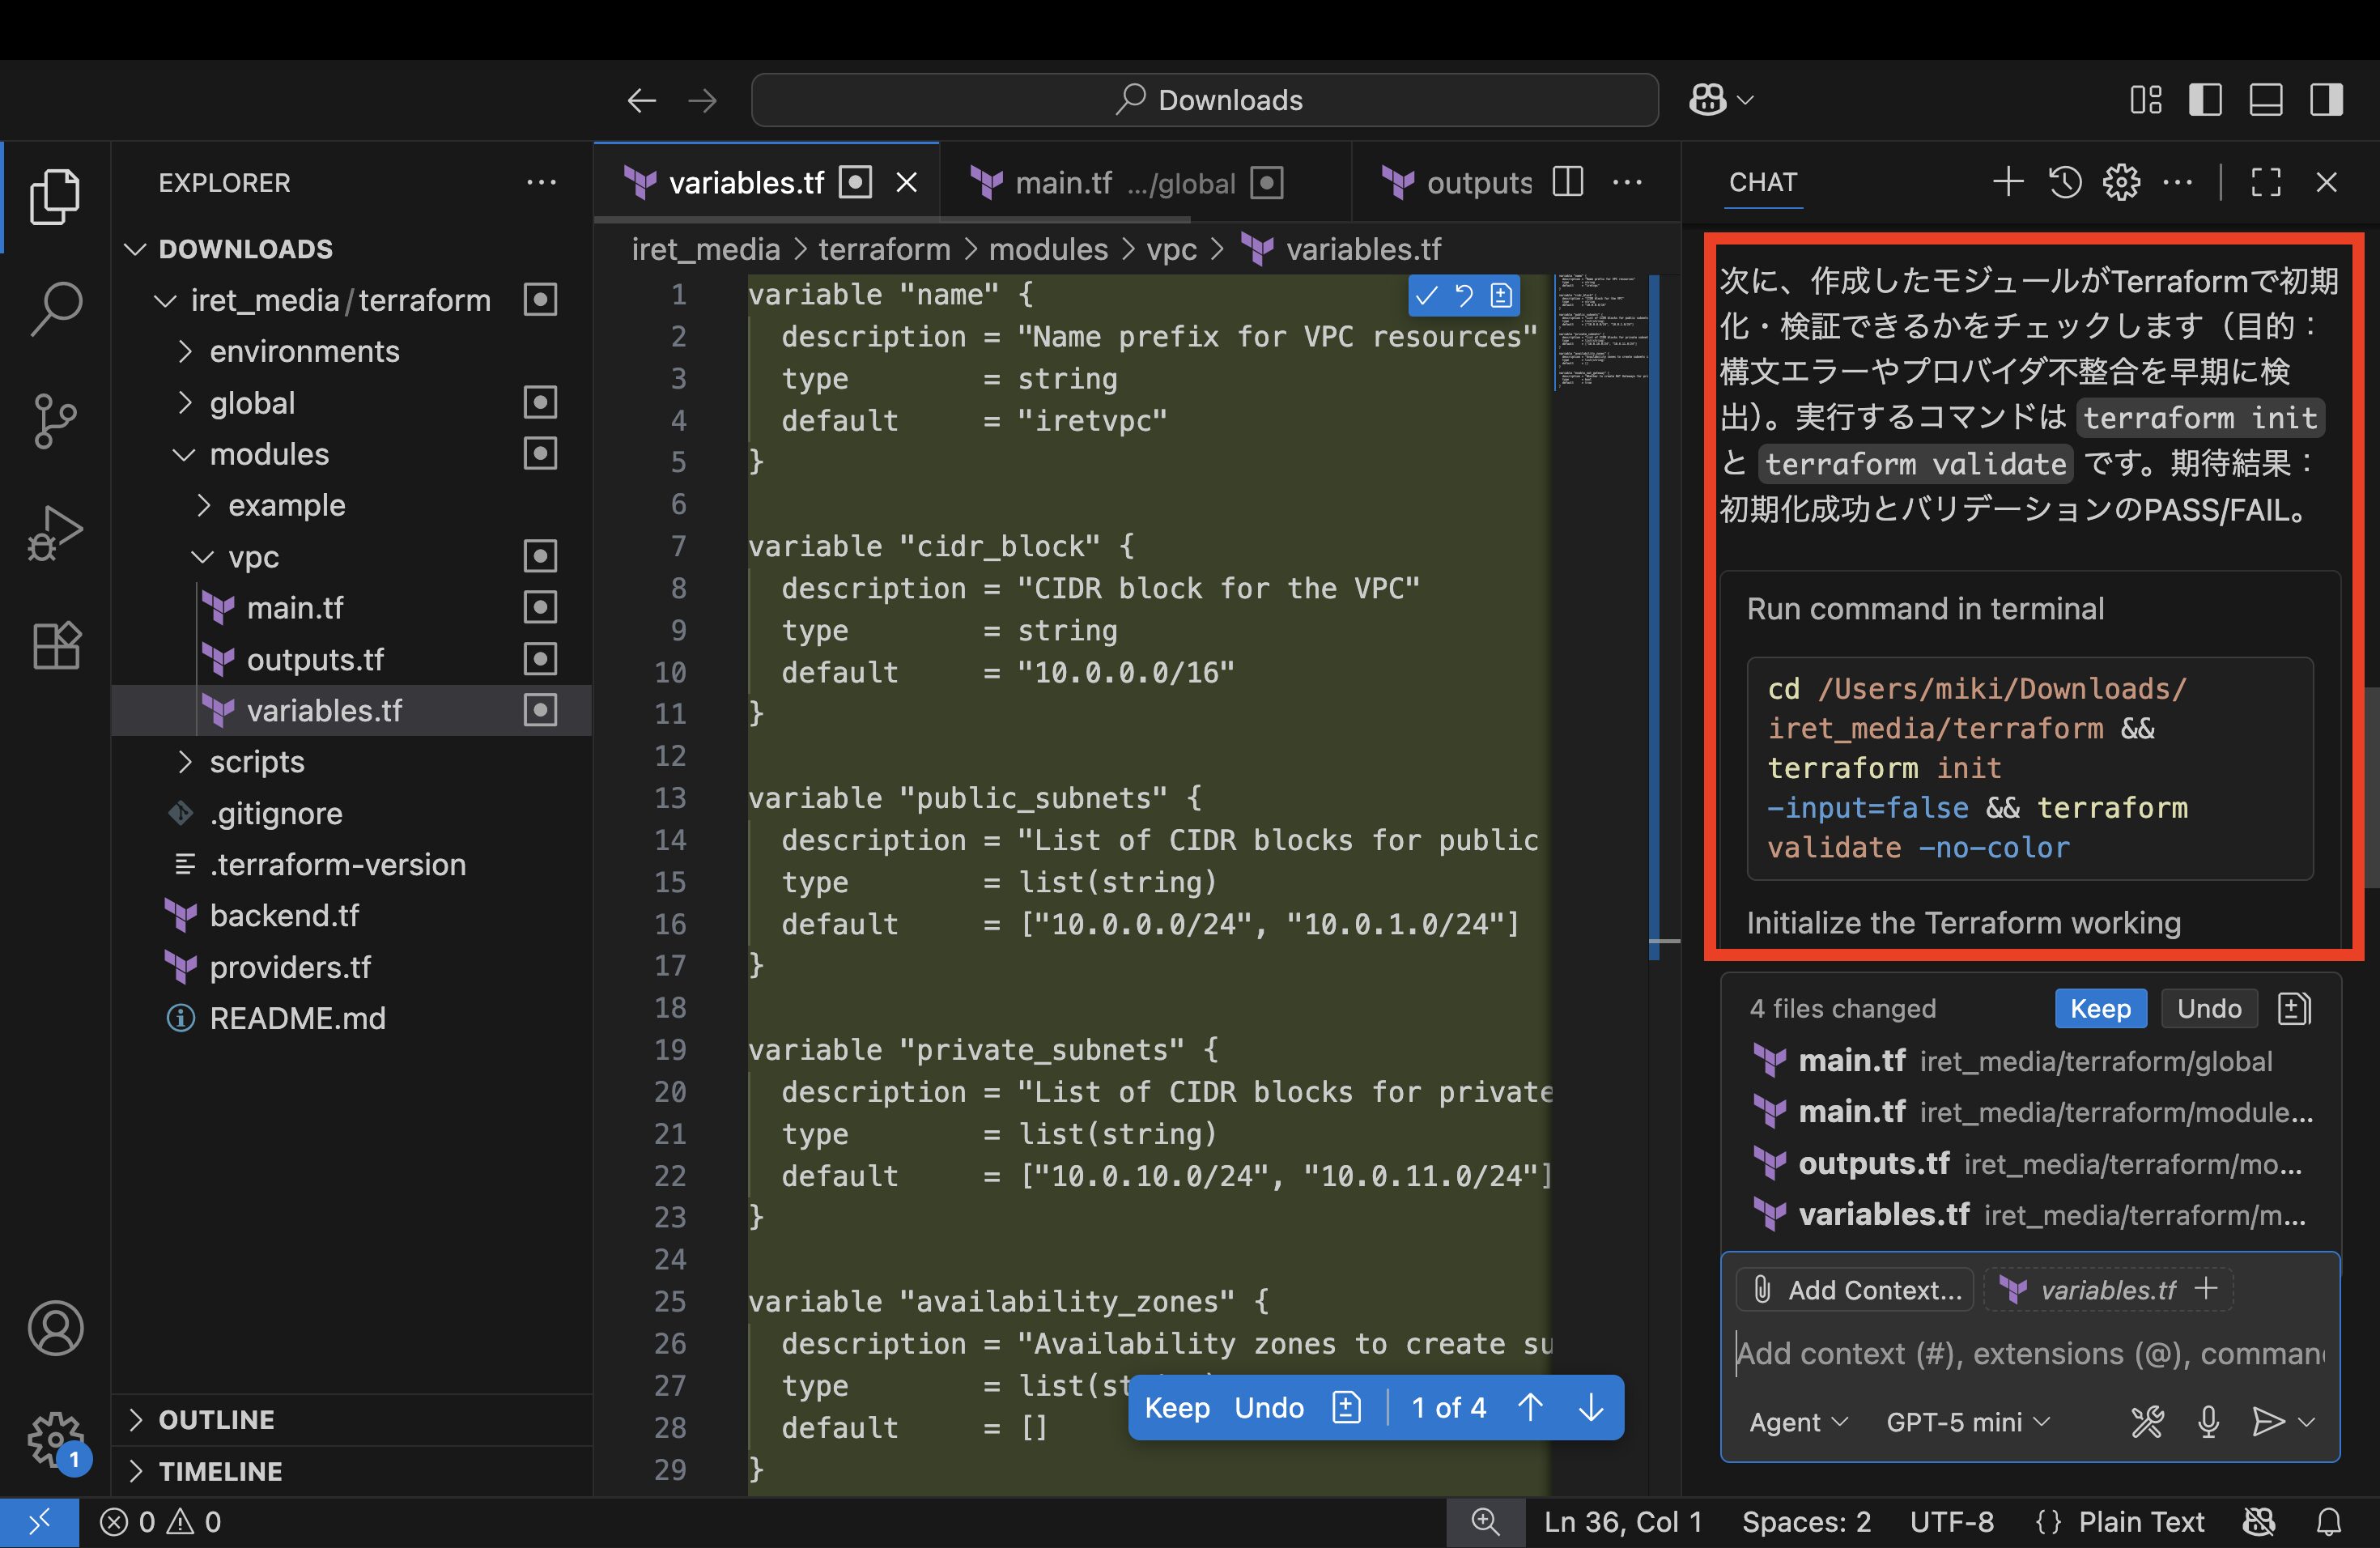Show chat history clock icon

(x=2065, y=182)
